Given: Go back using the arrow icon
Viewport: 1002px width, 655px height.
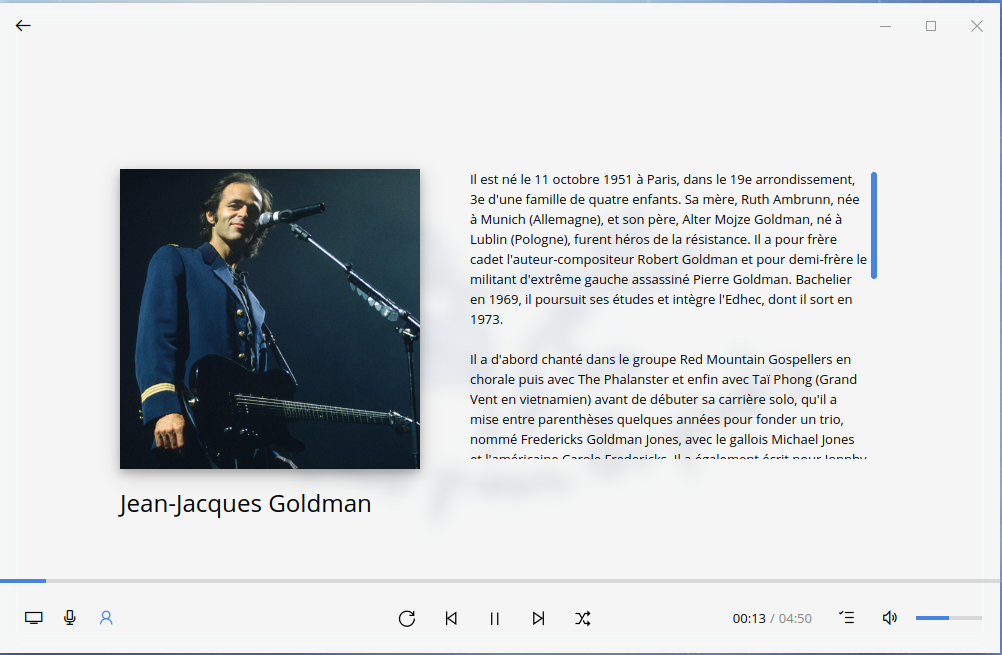Looking at the screenshot, I should click(x=23, y=26).
